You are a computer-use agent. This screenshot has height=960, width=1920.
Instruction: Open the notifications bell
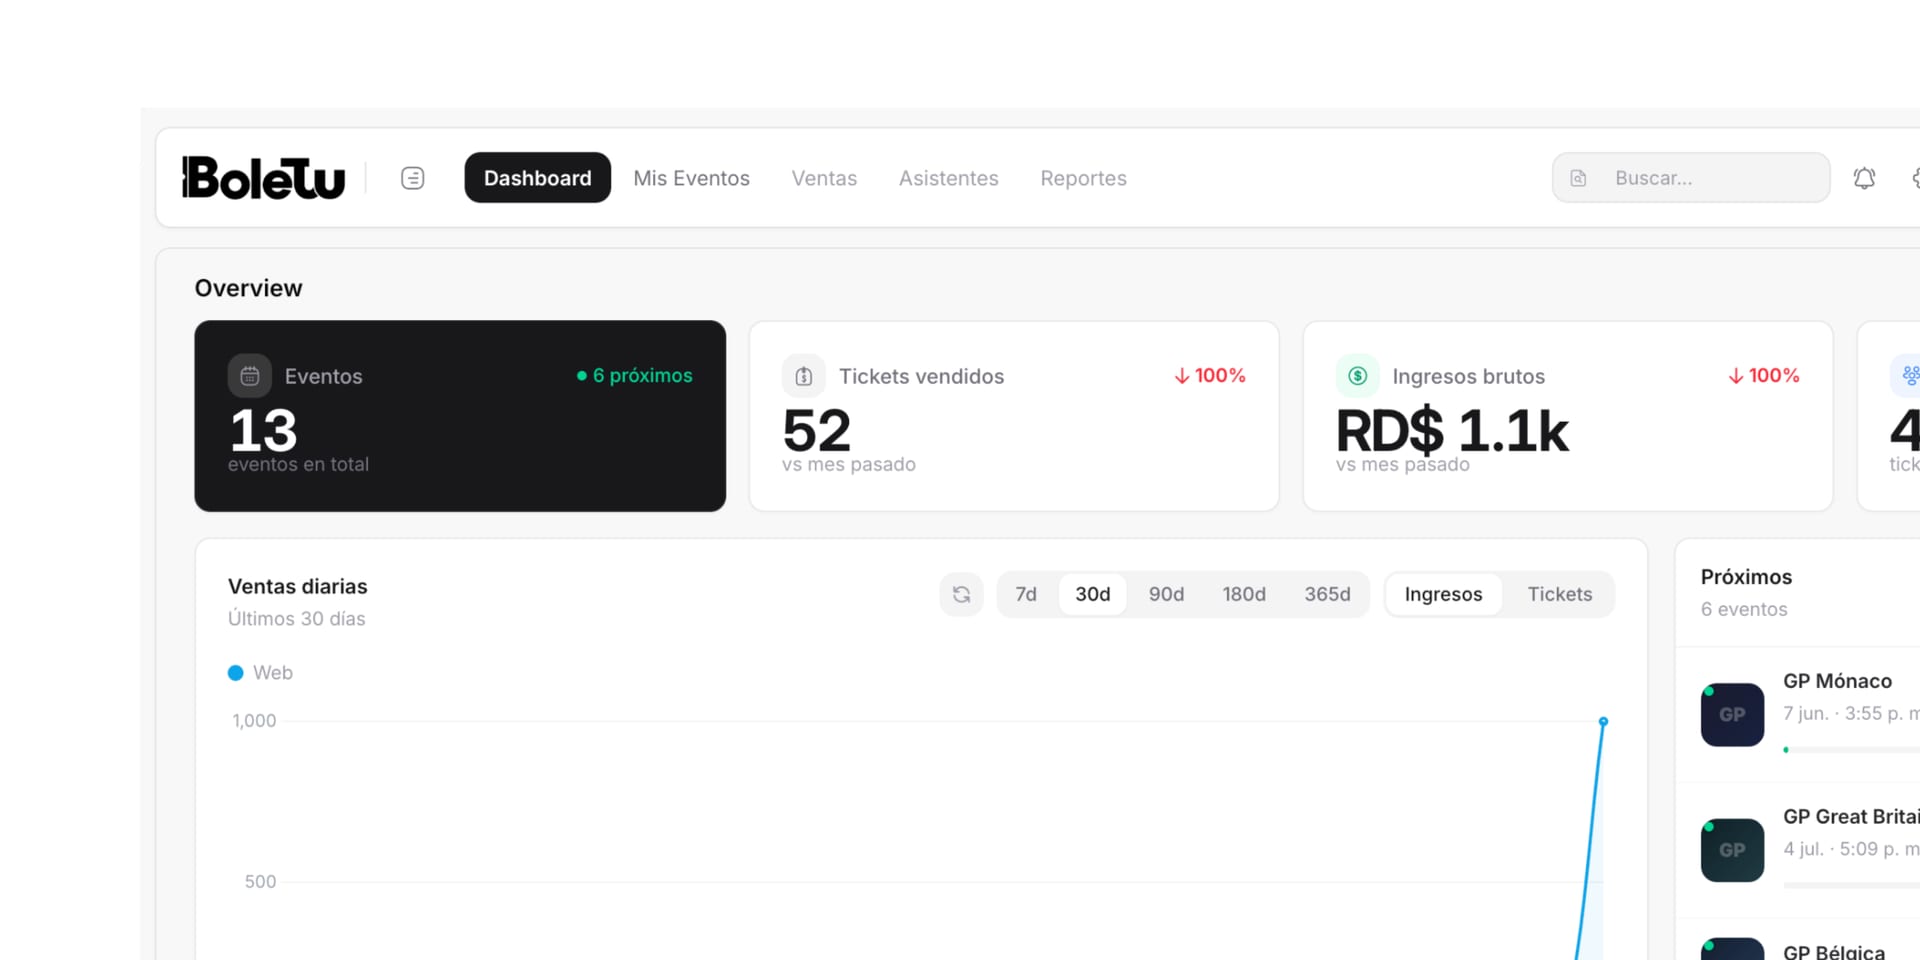[x=1864, y=178]
